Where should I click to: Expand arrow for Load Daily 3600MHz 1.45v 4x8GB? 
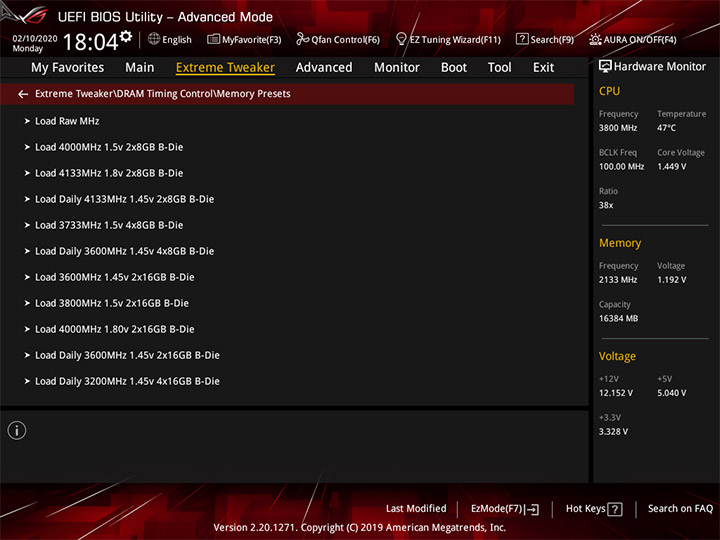pyautogui.click(x=27, y=251)
